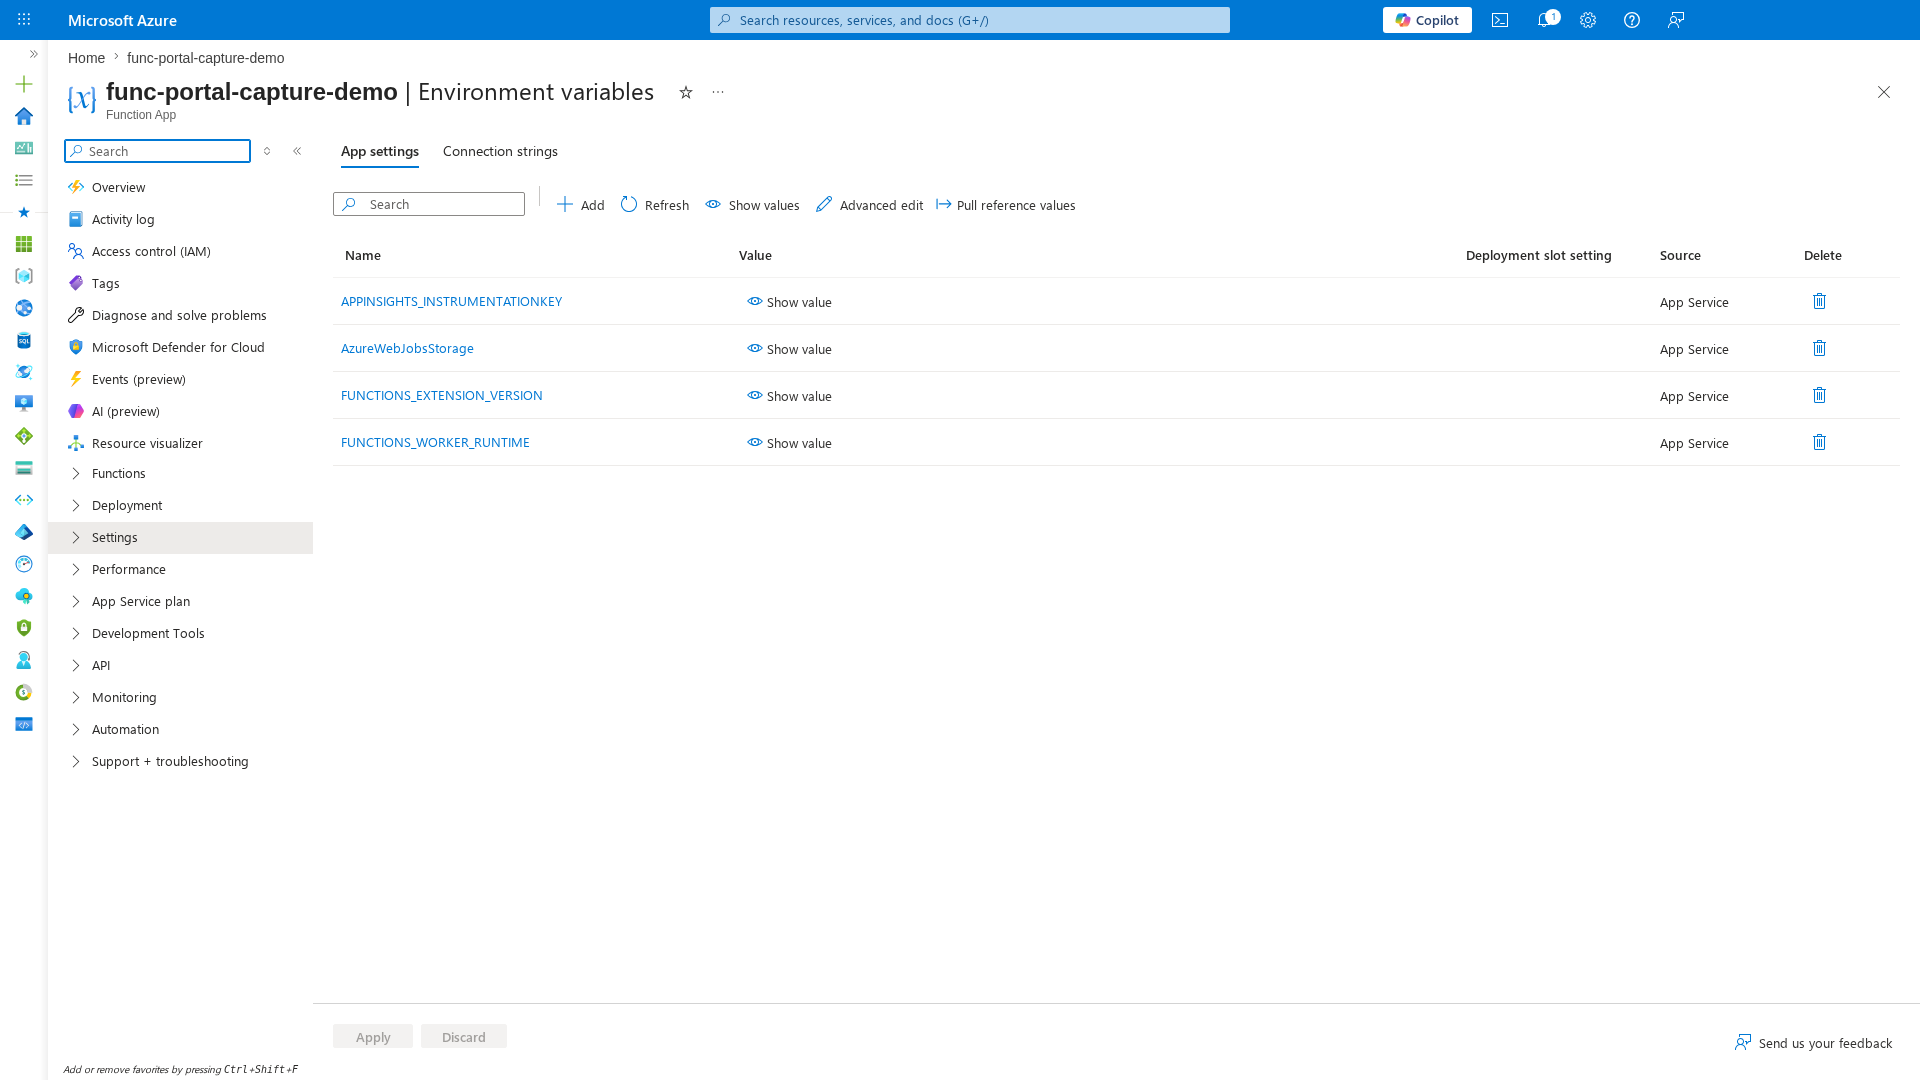Click the expand/collapse all menu groups icon

[267, 151]
